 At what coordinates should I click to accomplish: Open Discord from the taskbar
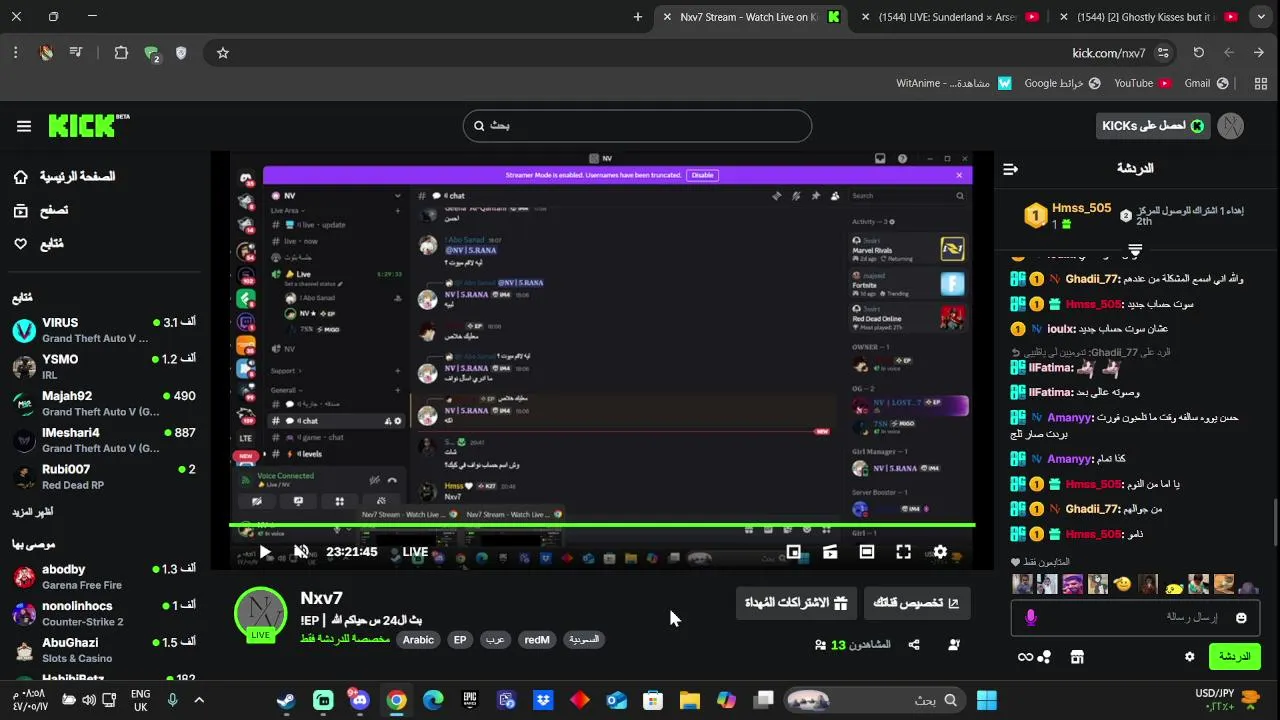360,700
